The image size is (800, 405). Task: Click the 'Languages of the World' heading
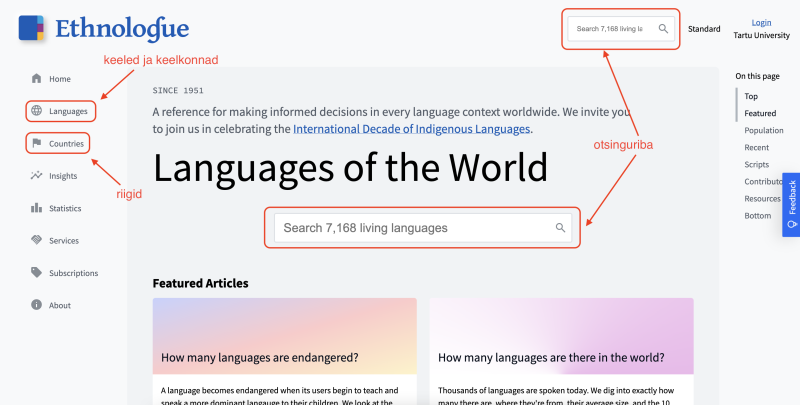coord(350,168)
